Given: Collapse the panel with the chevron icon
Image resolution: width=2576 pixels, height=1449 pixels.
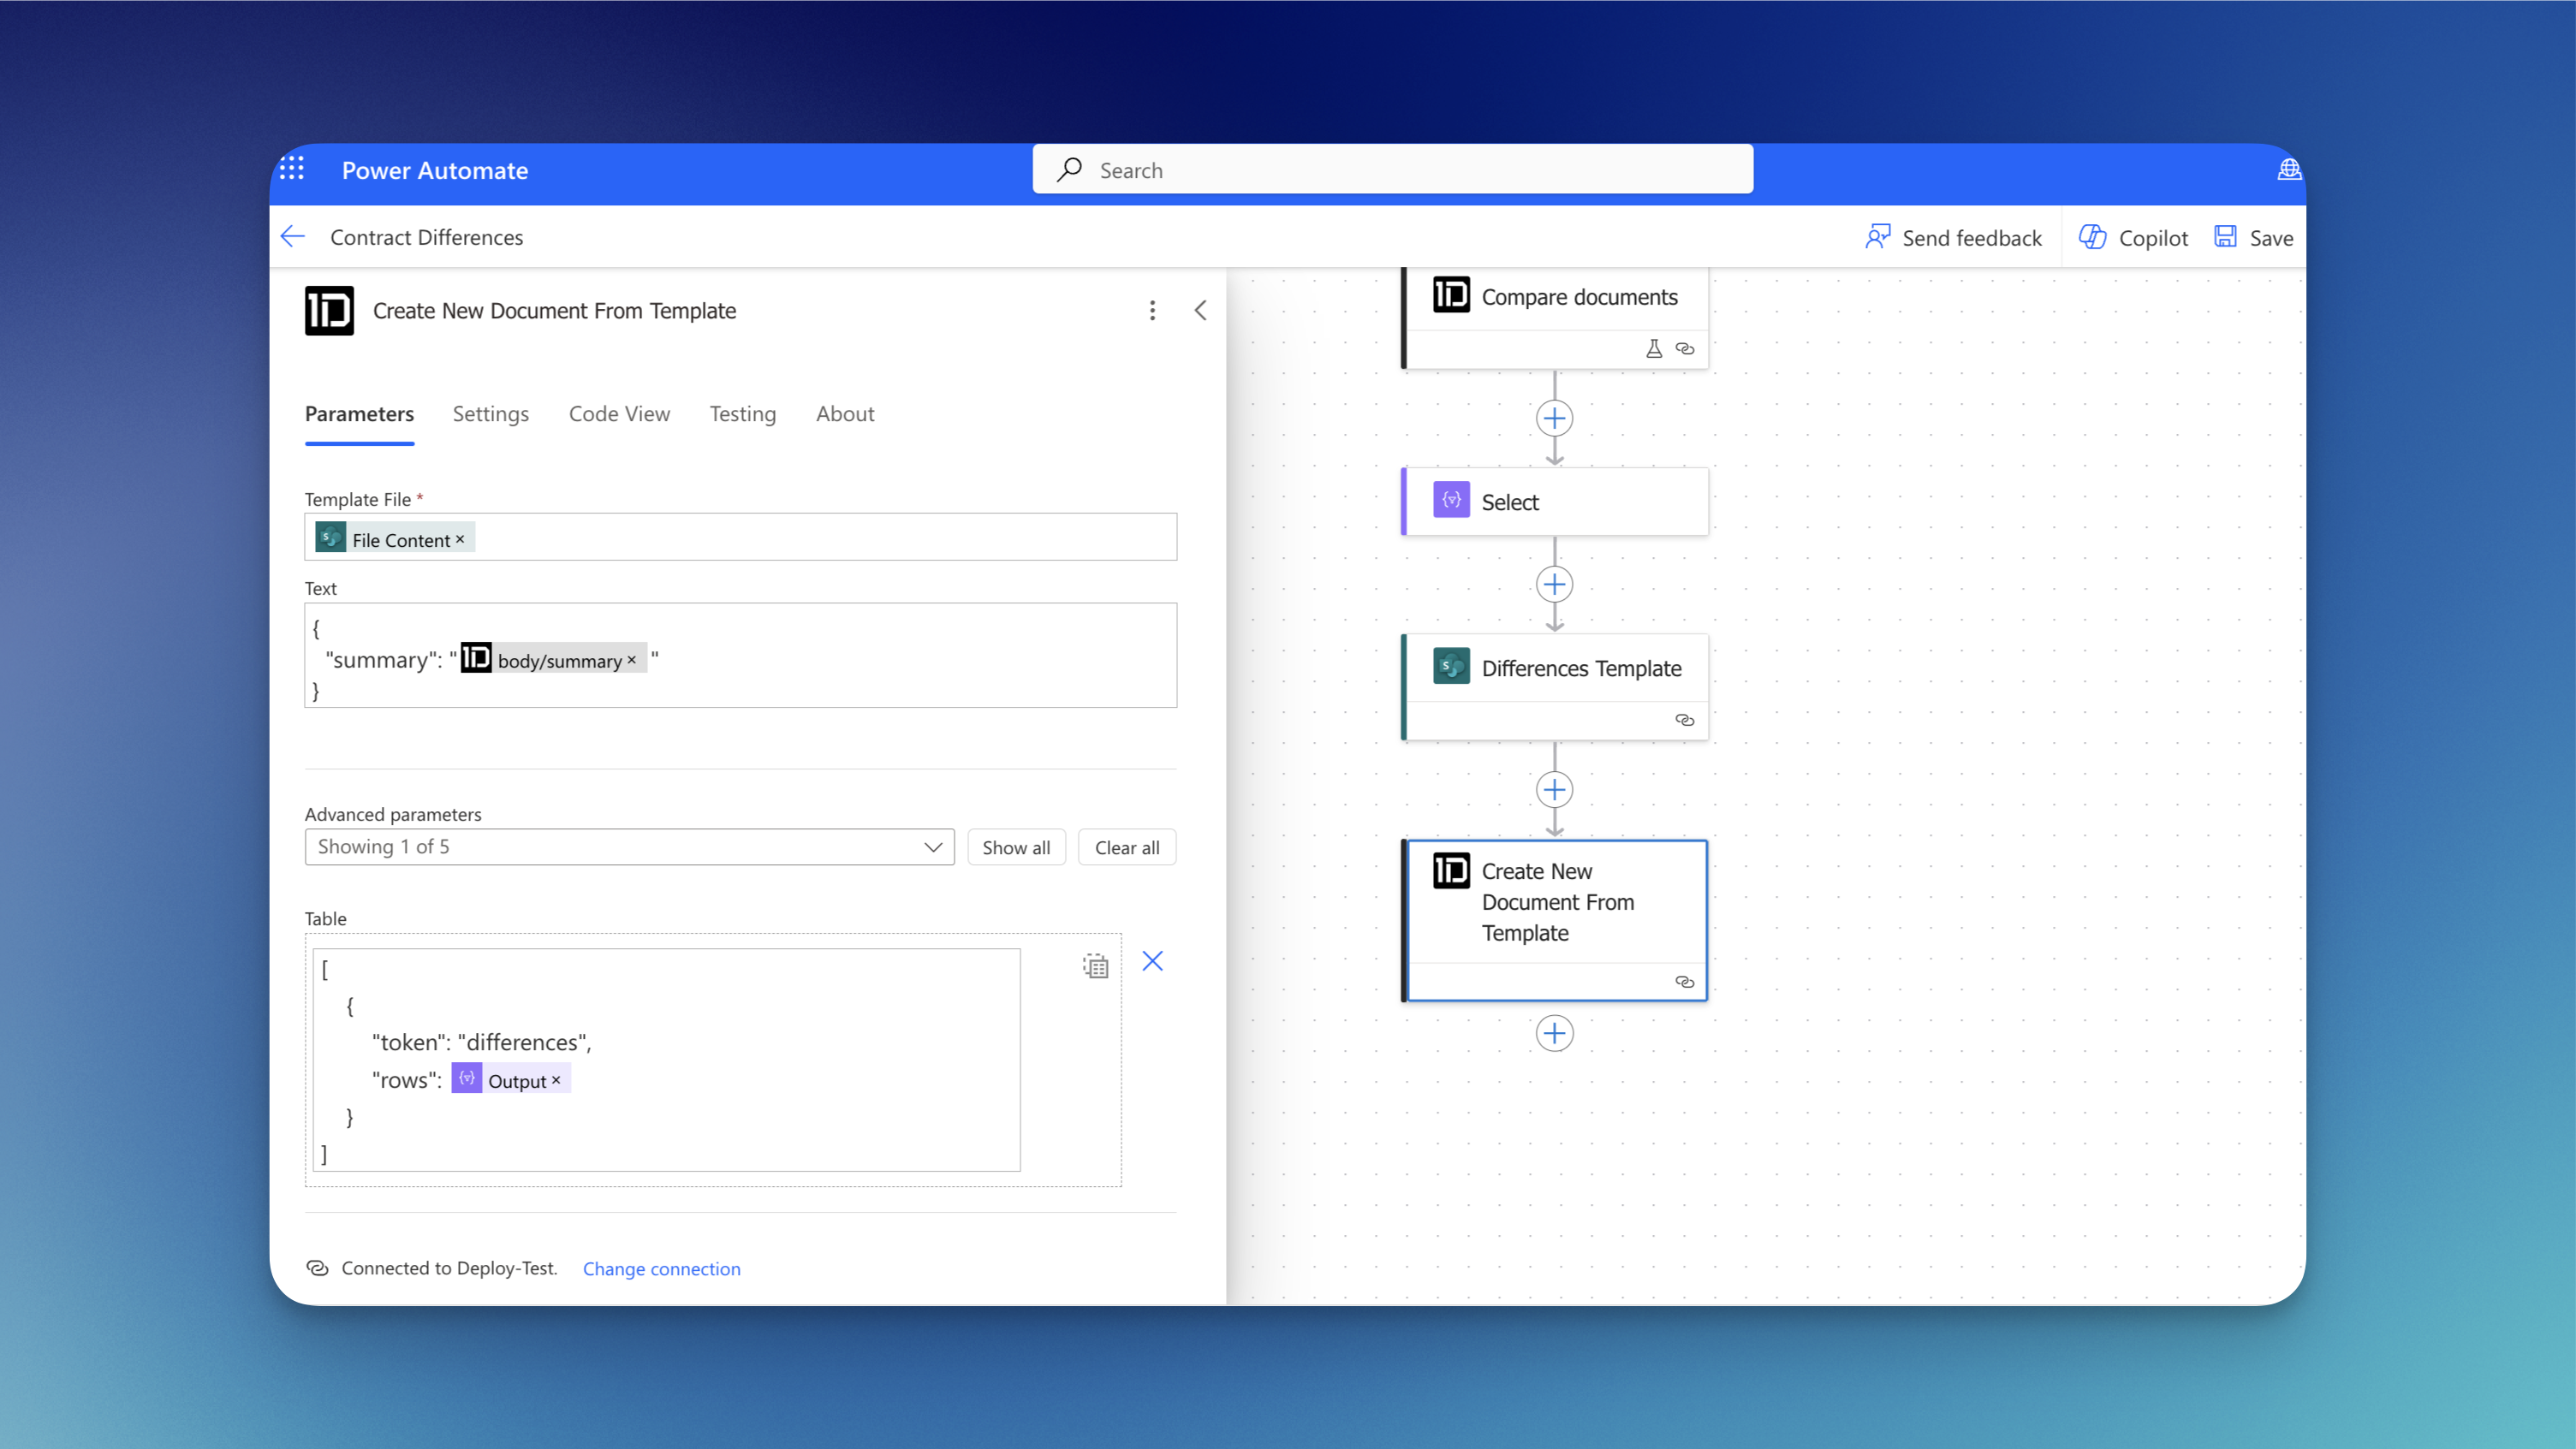Looking at the screenshot, I should pos(1201,311).
